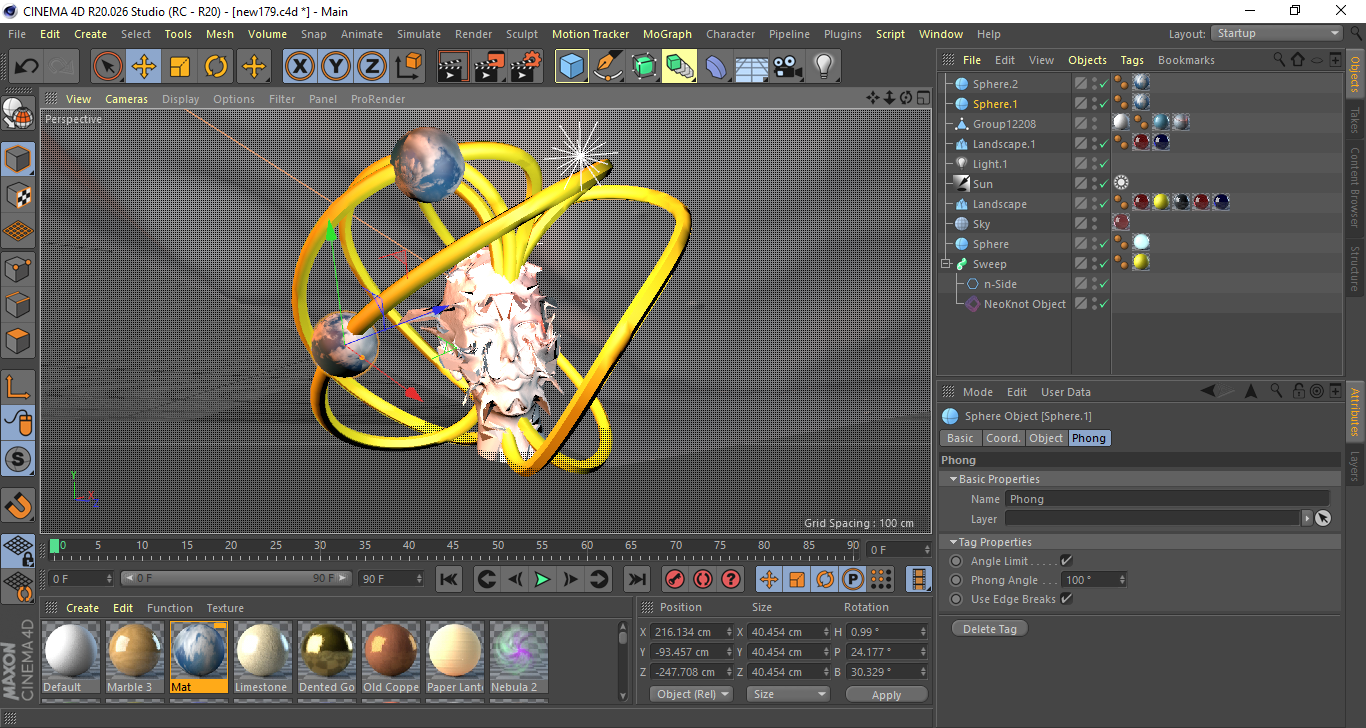Open the MoGraph menu
This screenshot has height=728, width=1366.
pyautogui.click(x=667, y=34)
